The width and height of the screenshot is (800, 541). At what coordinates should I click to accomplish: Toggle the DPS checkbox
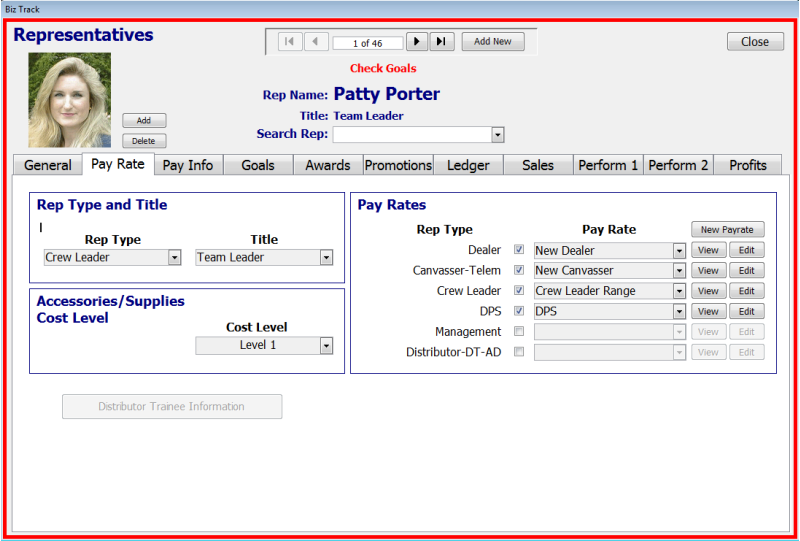click(x=519, y=311)
